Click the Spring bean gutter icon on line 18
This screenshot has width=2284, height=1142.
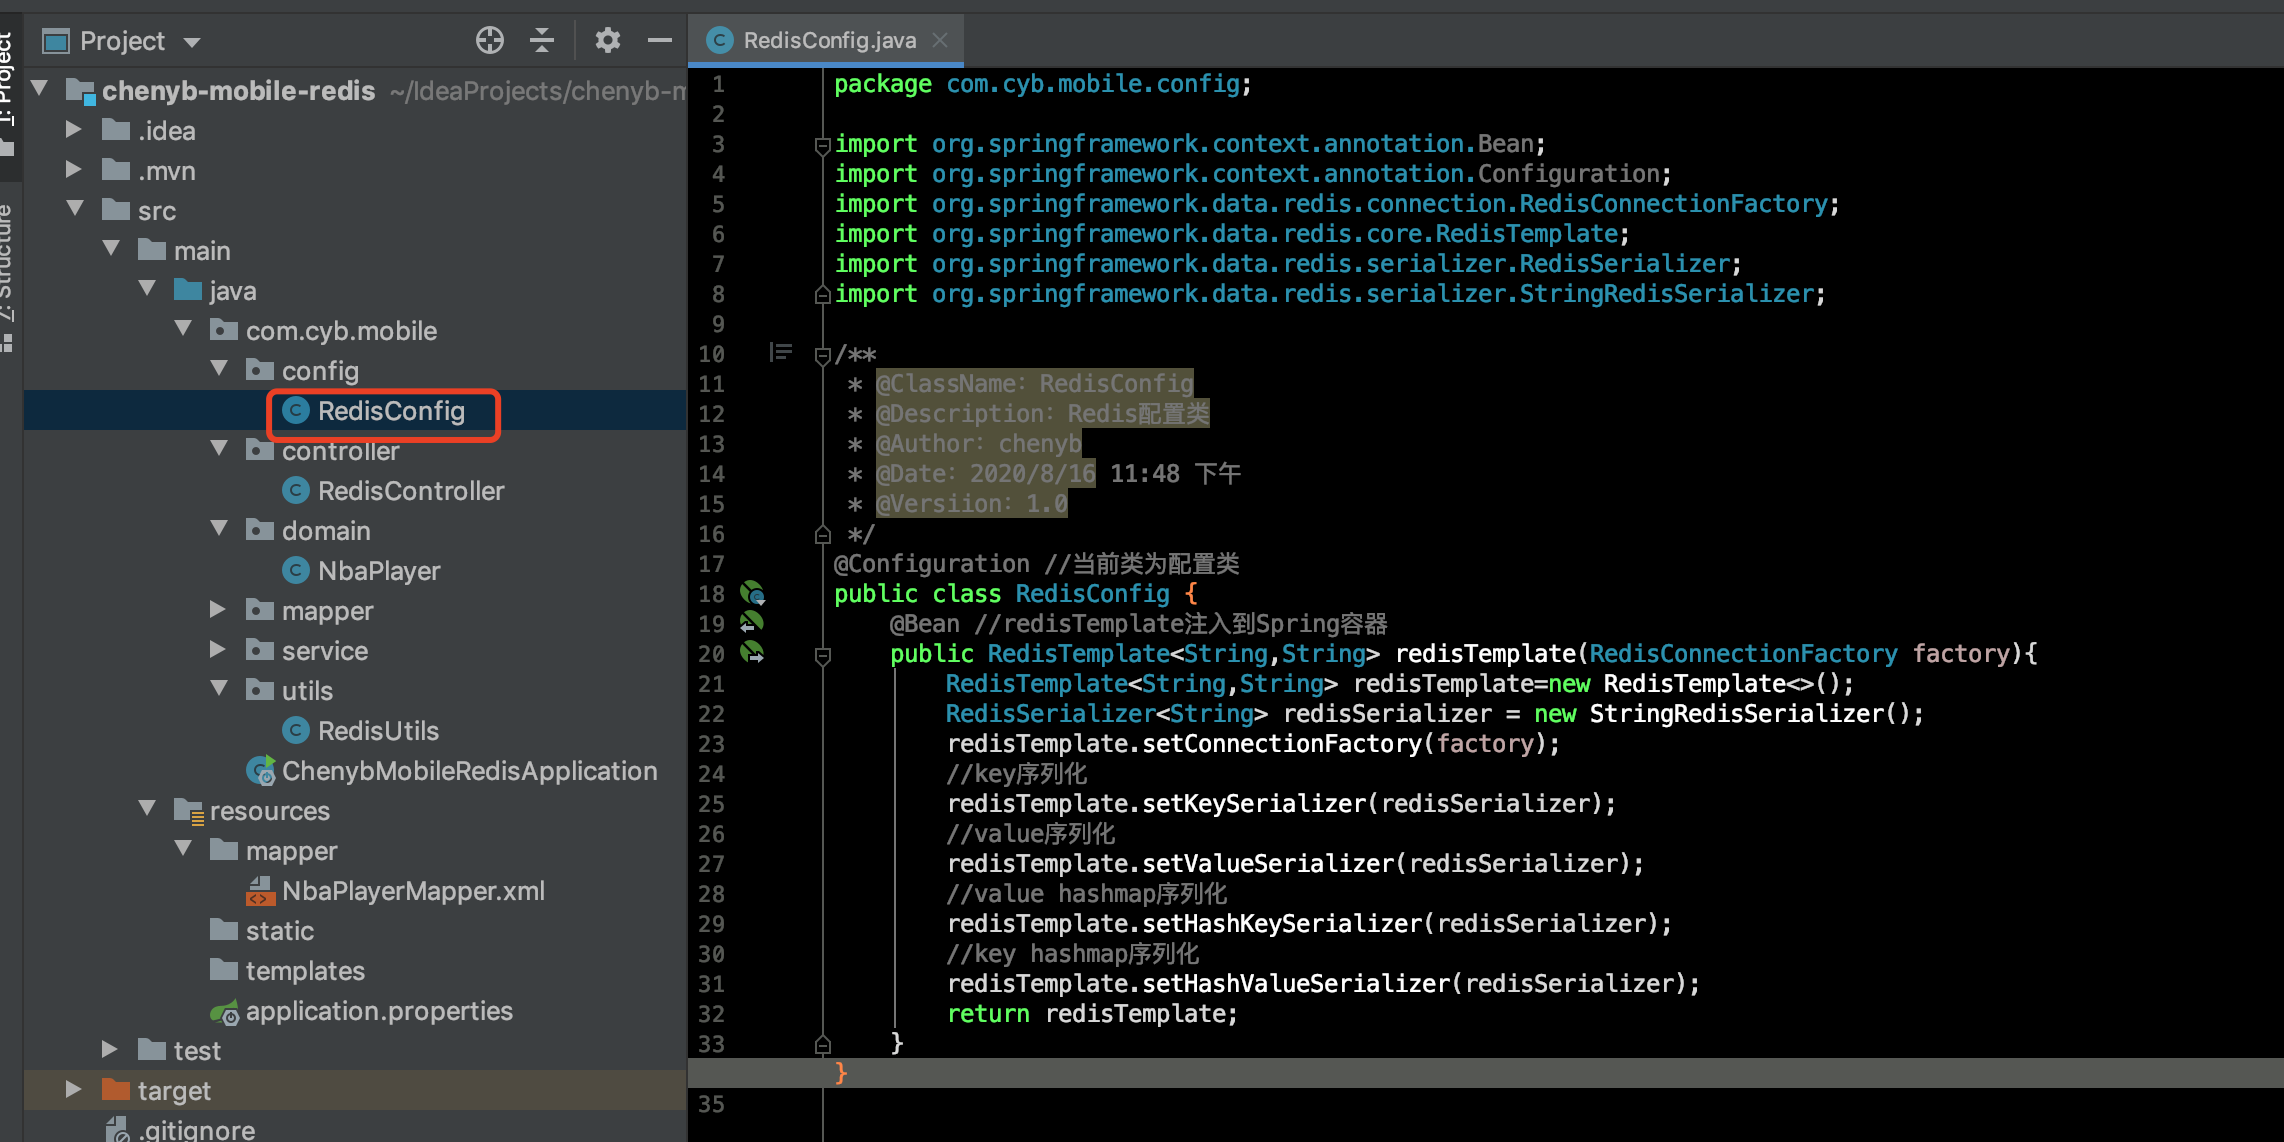point(752,593)
